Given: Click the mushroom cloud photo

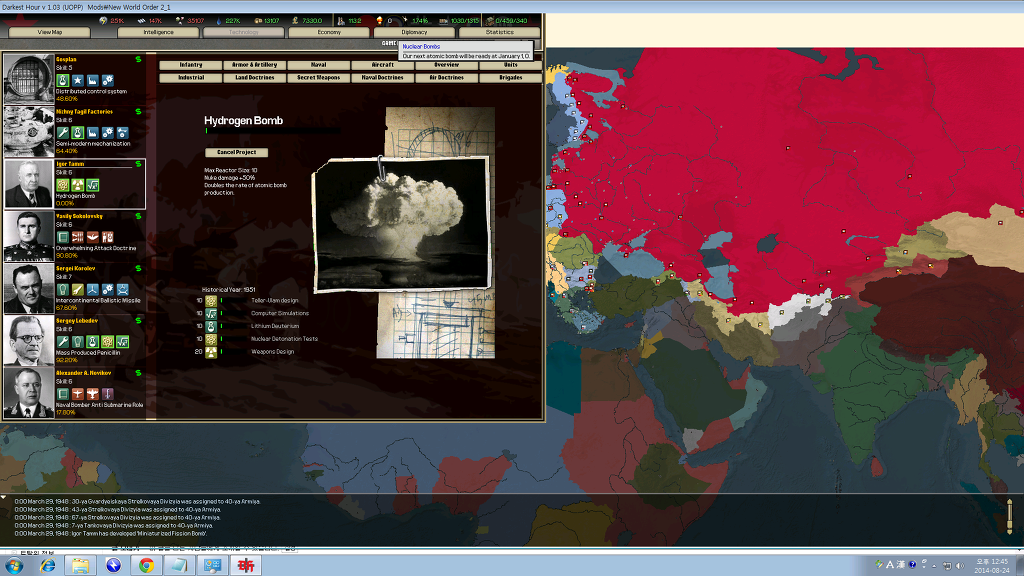Looking at the screenshot, I should (402, 224).
